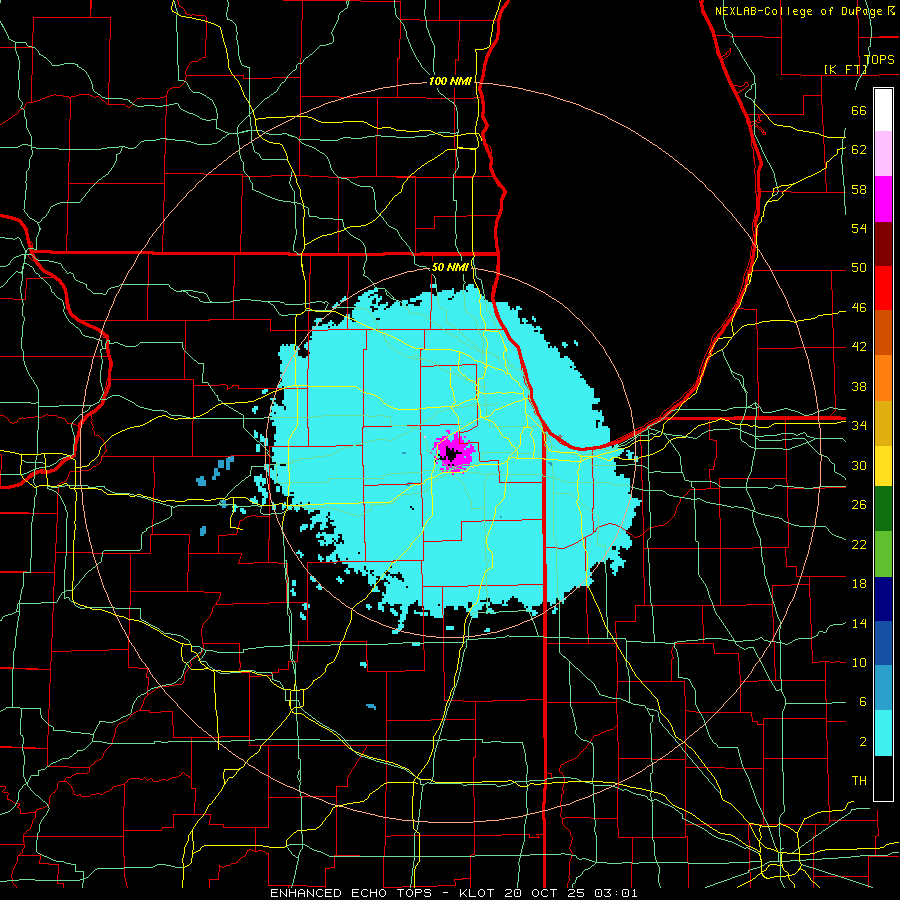
Task: Pick the dark maroon legend swatch
Action: point(883,244)
